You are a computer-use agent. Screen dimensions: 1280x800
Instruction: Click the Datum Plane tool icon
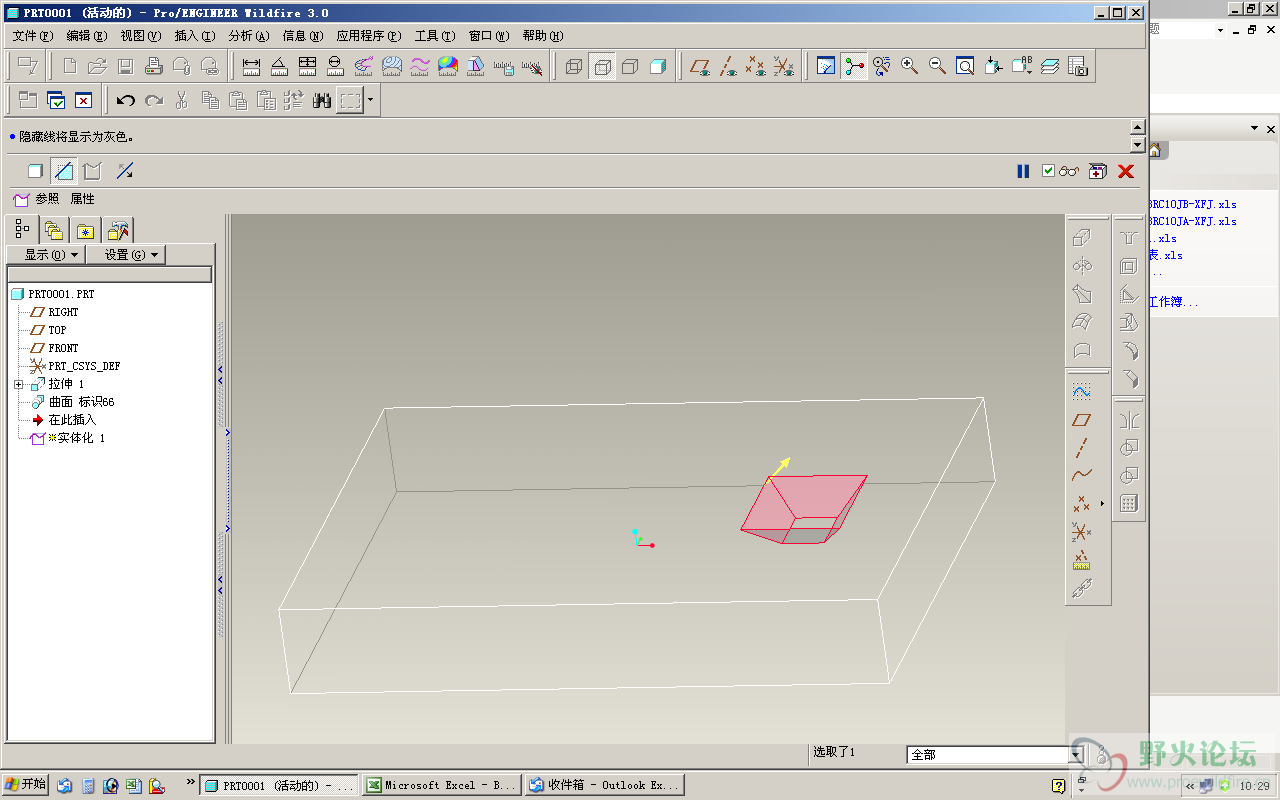[1082, 420]
